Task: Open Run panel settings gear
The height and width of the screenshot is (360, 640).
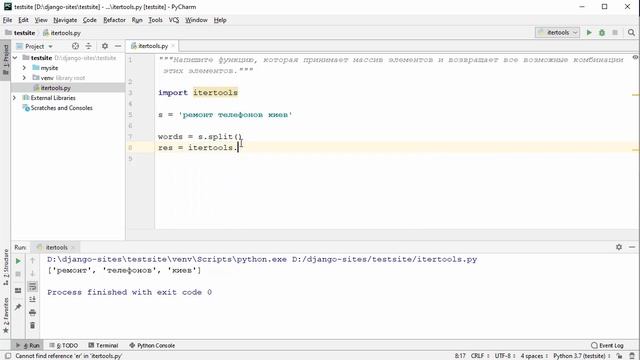Action: click(619, 247)
